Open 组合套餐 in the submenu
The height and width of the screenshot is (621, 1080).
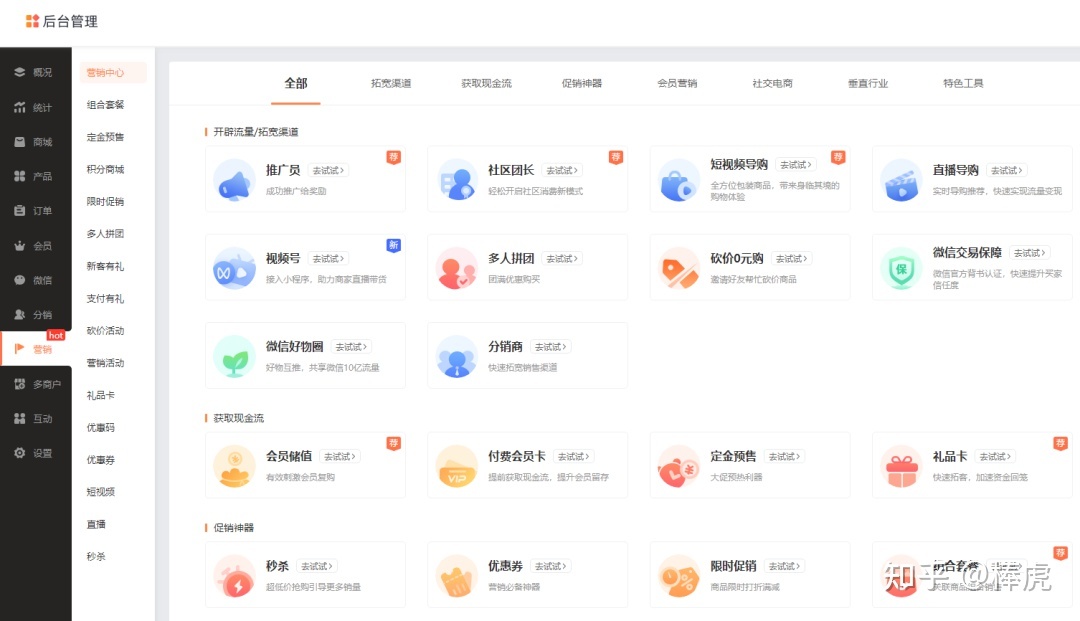[x=105, y=105]
